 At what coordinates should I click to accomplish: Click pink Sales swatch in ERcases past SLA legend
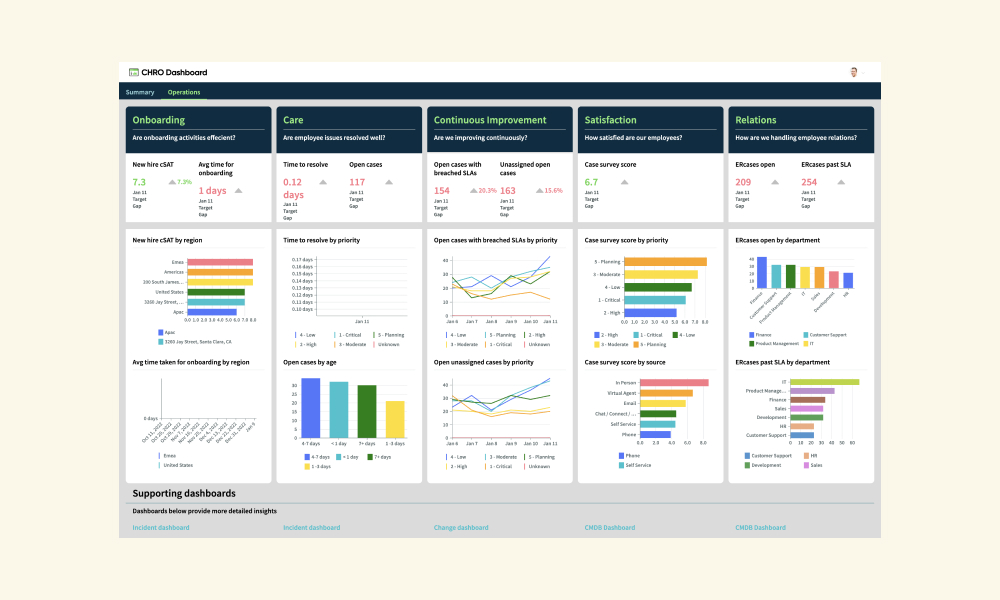806,465
